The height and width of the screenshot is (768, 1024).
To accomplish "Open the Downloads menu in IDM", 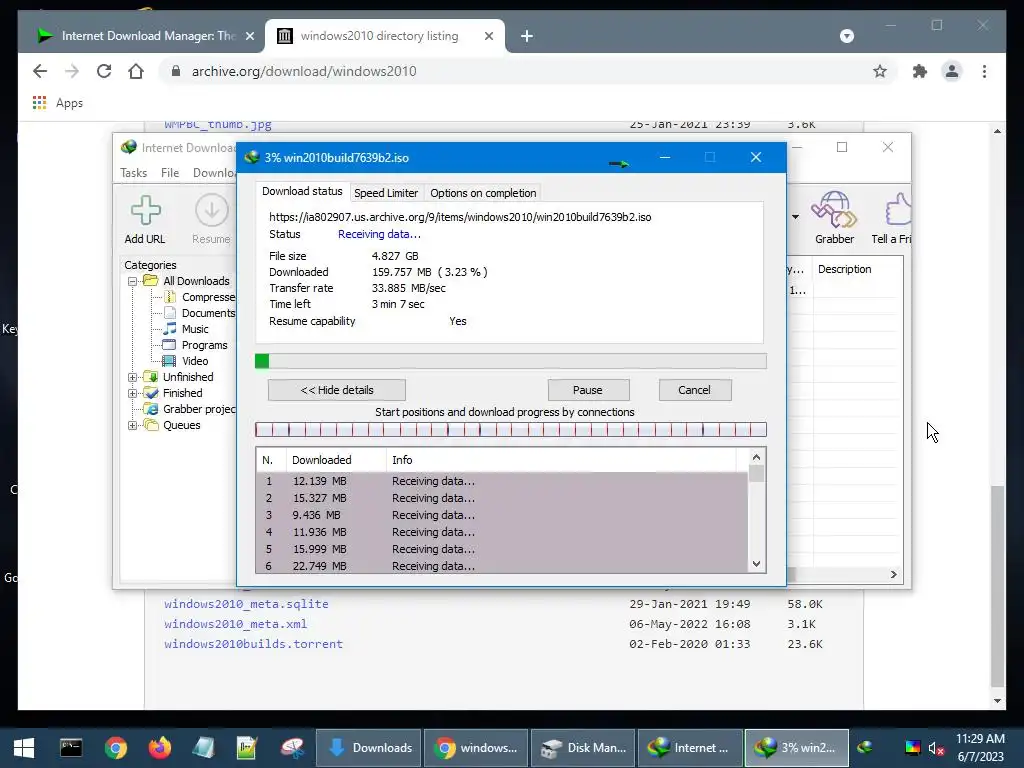I will 214,173.
